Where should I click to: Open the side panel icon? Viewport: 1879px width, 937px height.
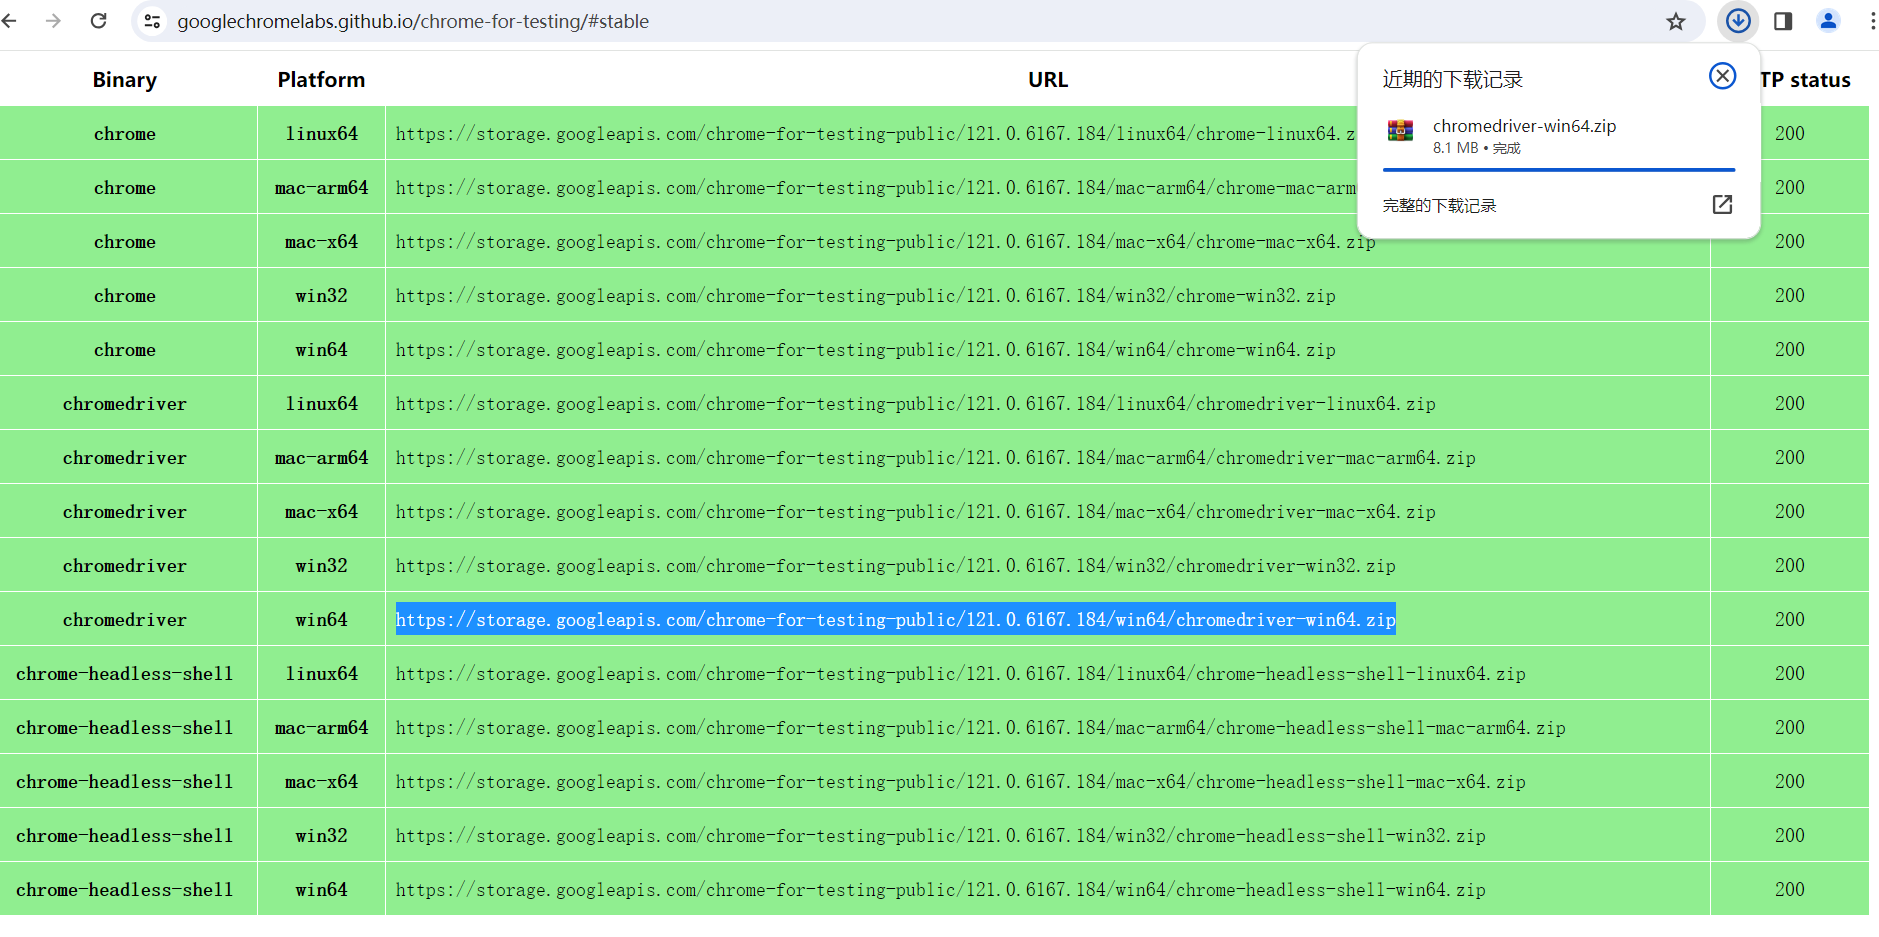(1783, 21)
